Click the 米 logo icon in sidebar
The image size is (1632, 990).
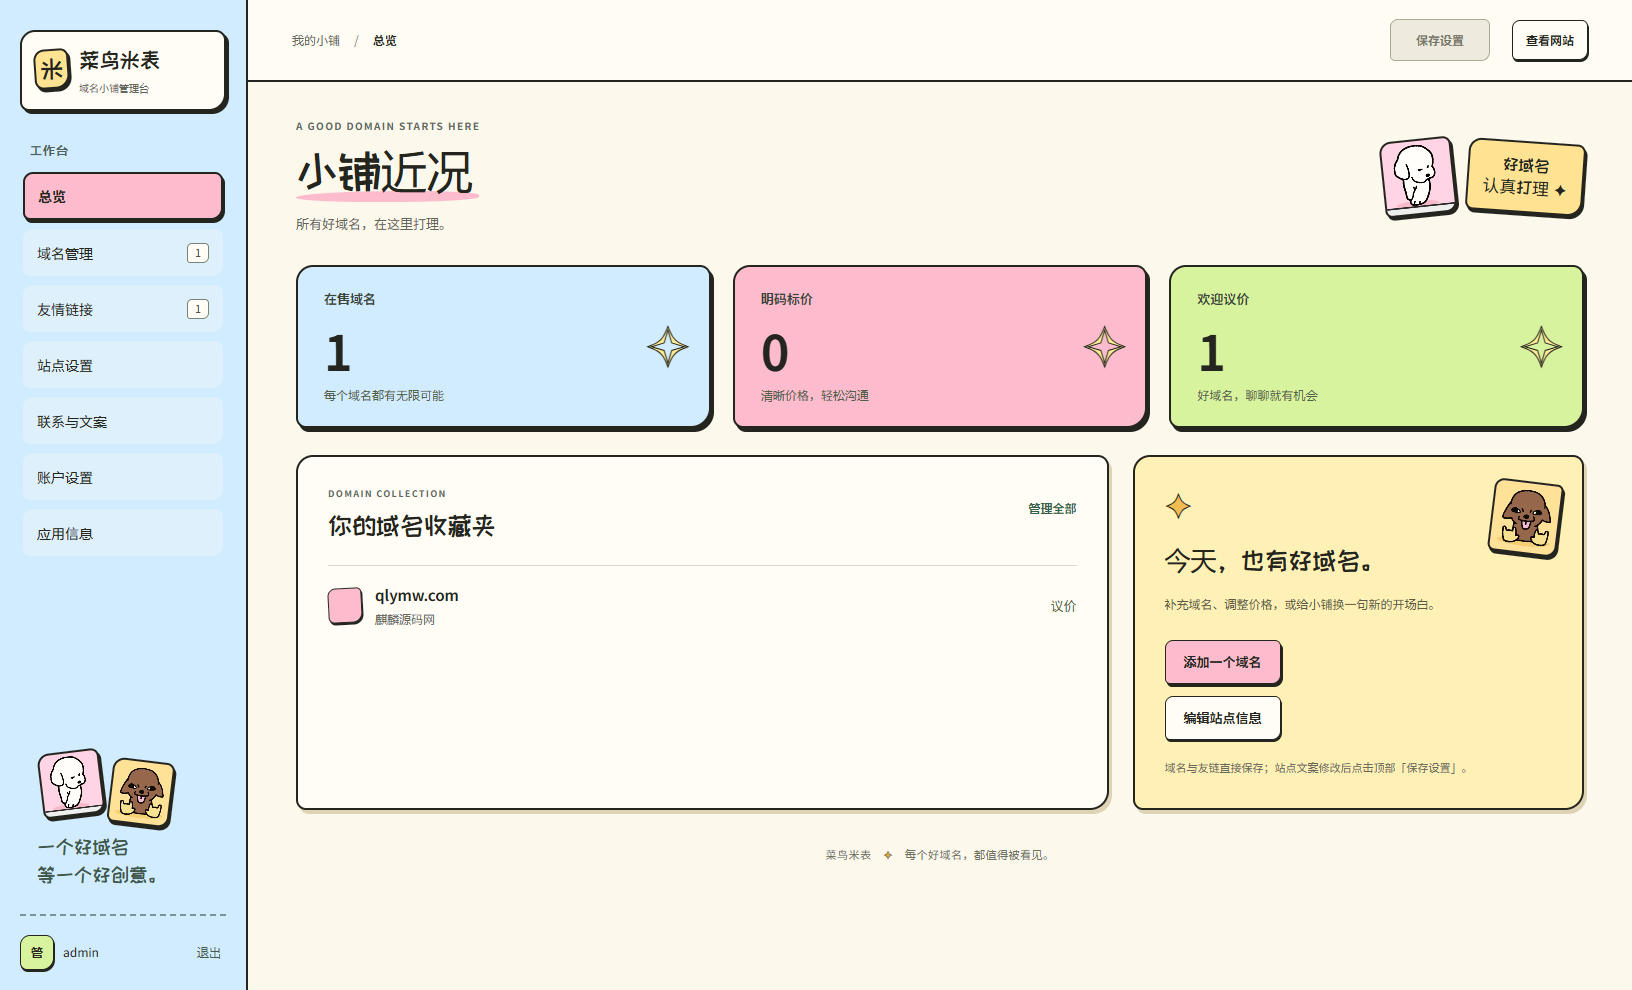tap(52, 70)
